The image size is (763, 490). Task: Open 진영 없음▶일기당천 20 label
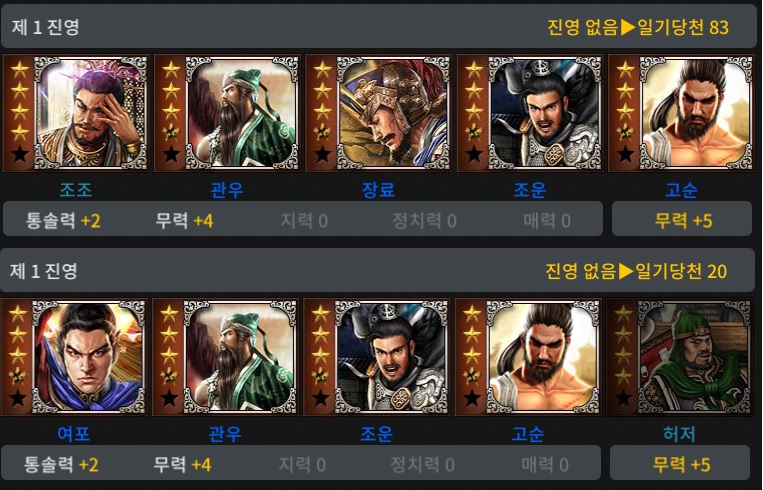[636, 271]
